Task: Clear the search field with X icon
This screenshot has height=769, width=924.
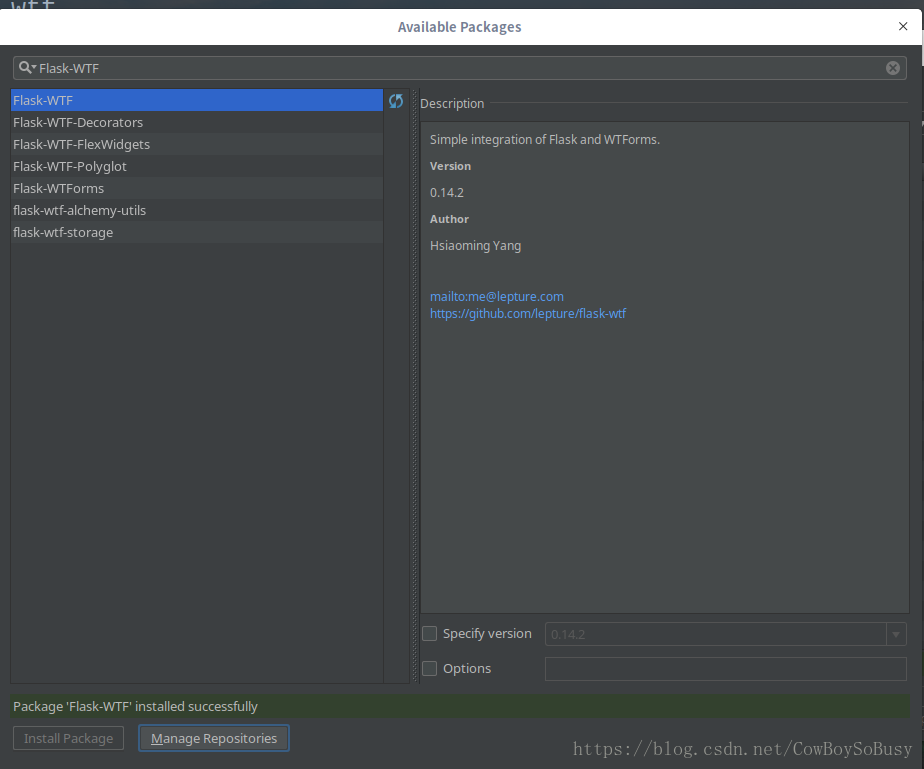Action: (x=892, y=68)
